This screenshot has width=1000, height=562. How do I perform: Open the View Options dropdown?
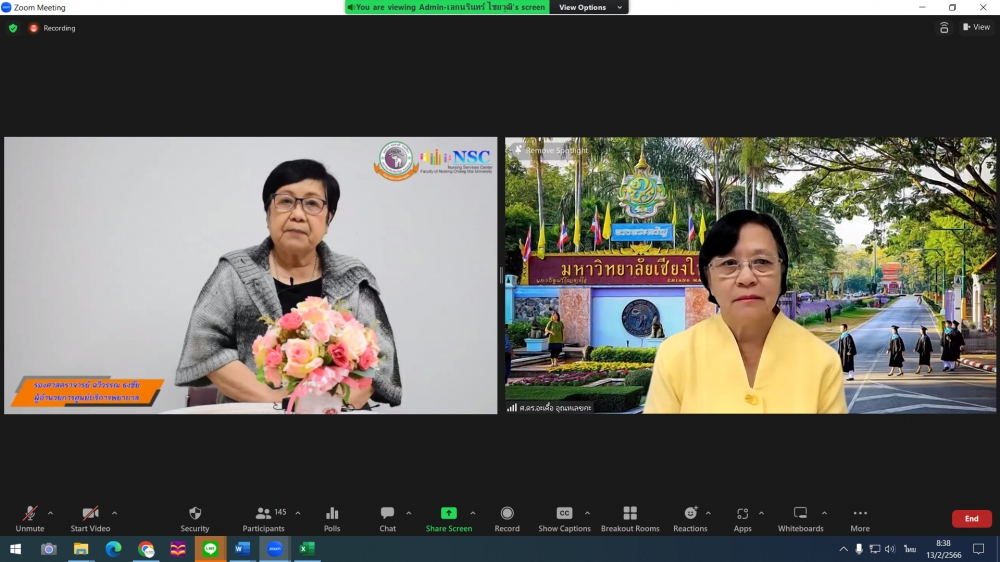click(590, 7)
